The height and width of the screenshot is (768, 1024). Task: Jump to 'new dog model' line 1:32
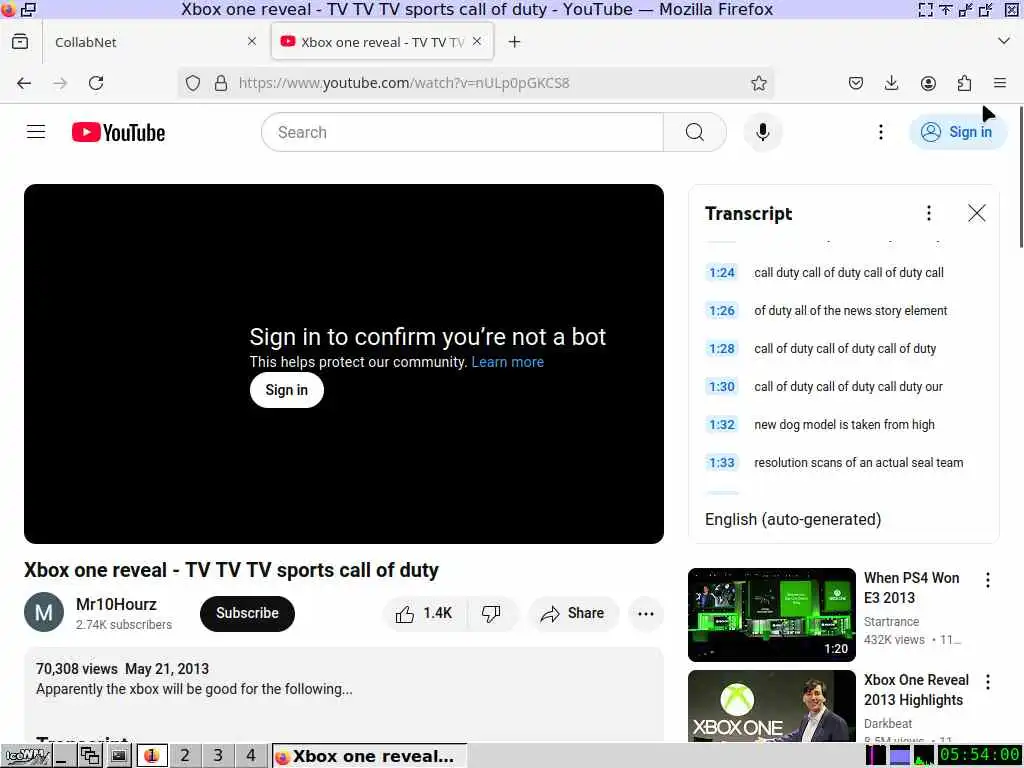844,424
